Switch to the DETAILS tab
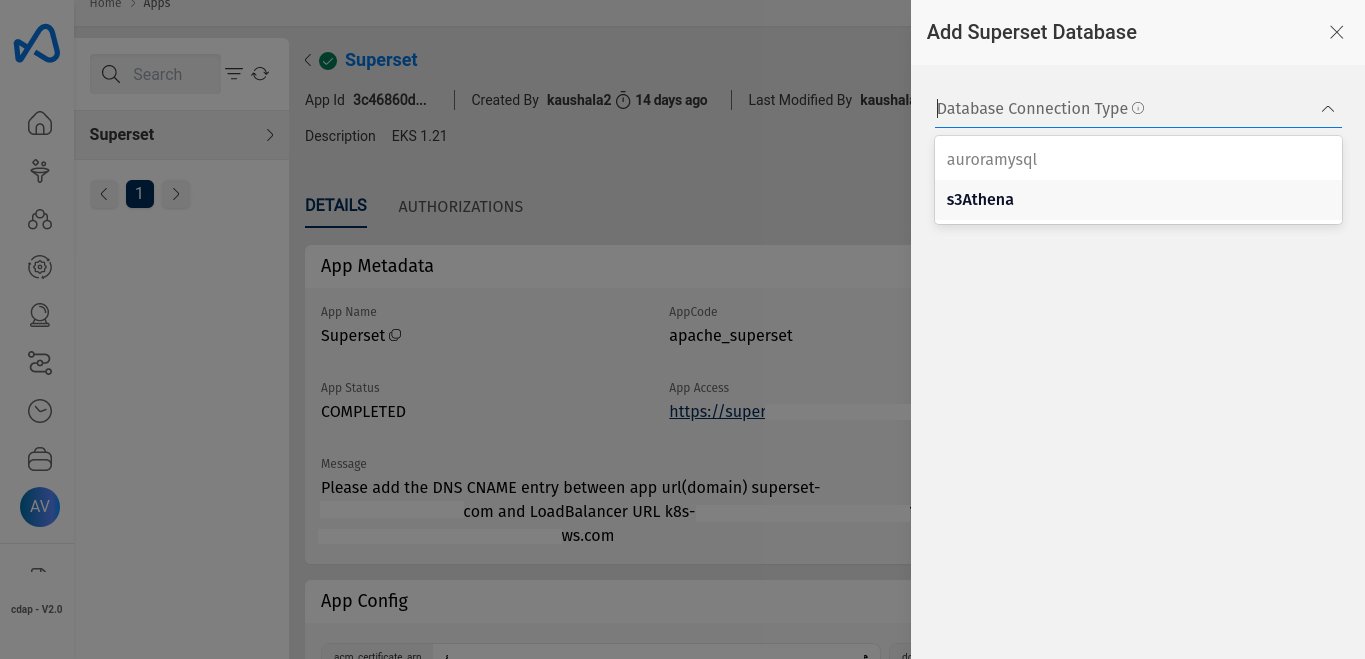1365x659 pixels. pos(336,206)
